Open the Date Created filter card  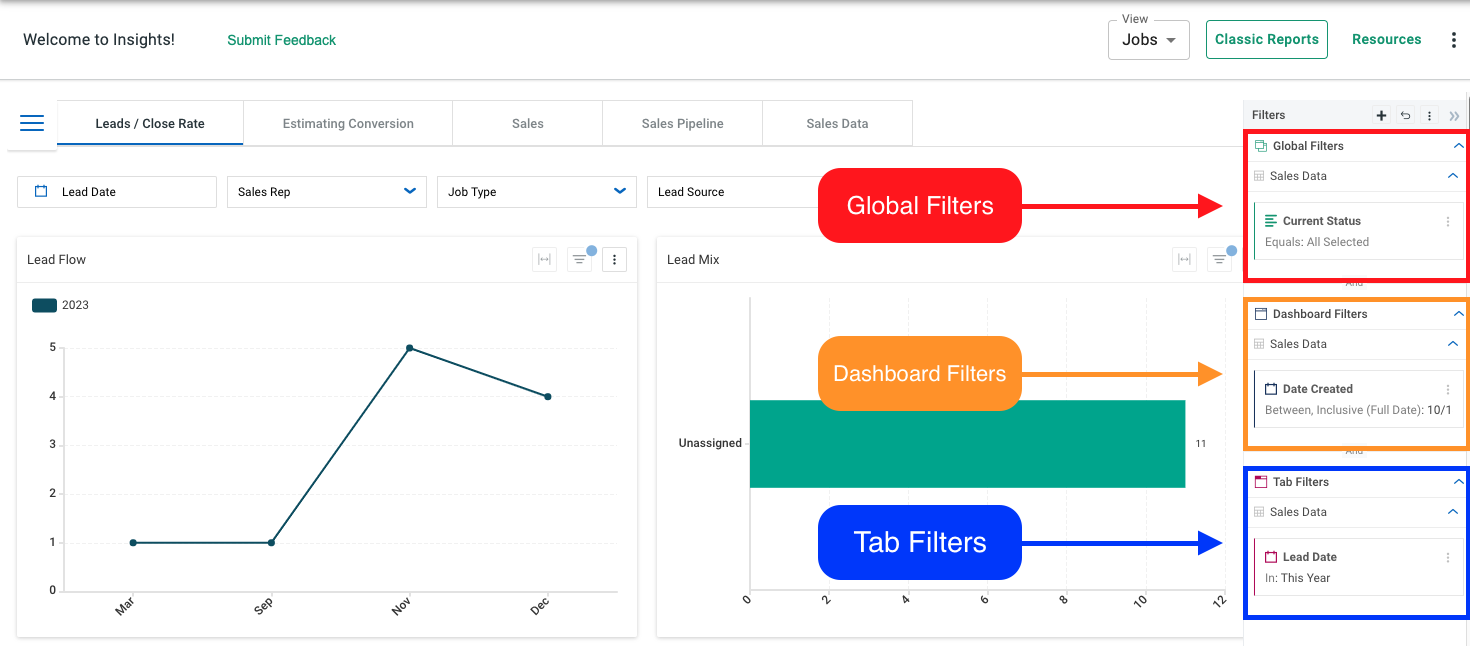coord(1358,399)
